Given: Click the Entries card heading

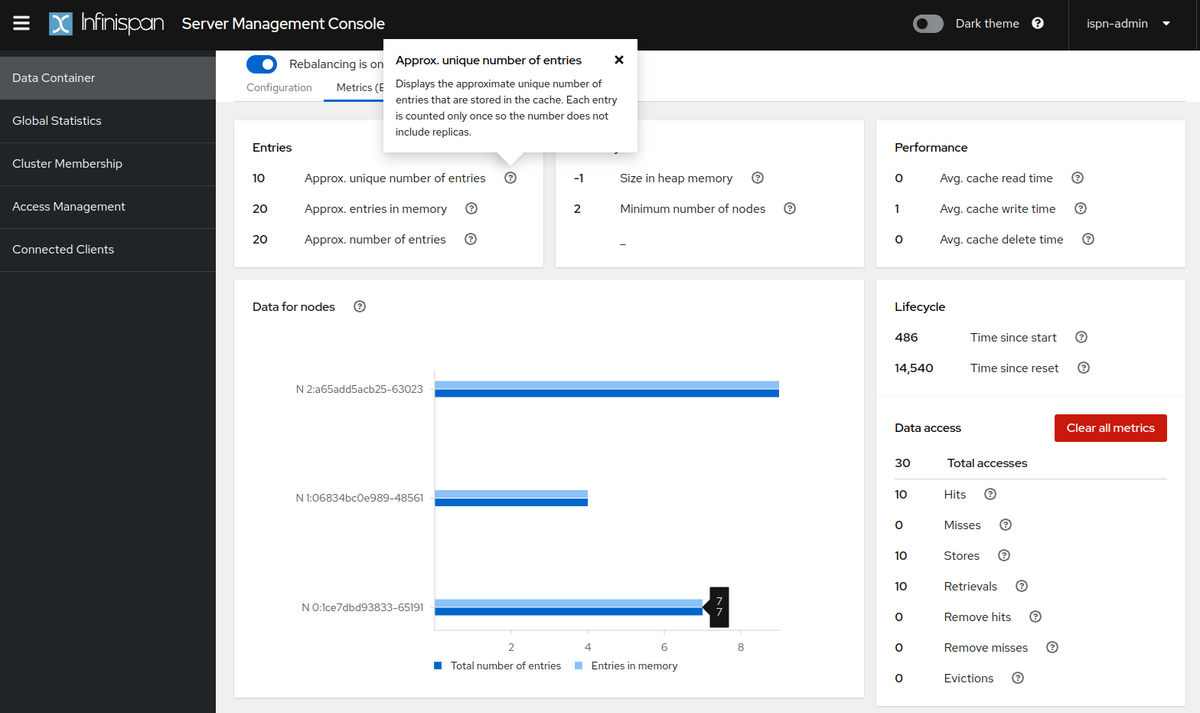Looking at the screenshot, I should (x=272, y=148).
